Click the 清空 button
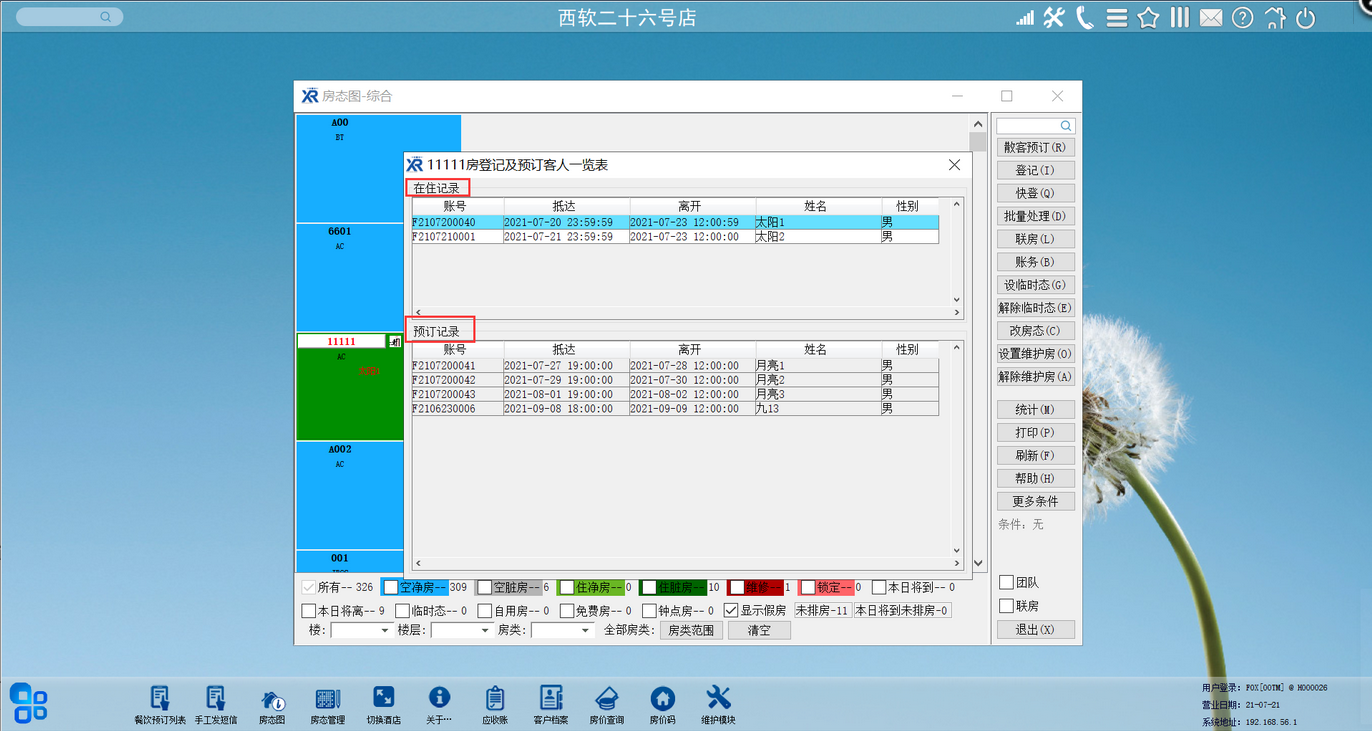The height and width of the screenshot is (731, 1372). point(759,630)
